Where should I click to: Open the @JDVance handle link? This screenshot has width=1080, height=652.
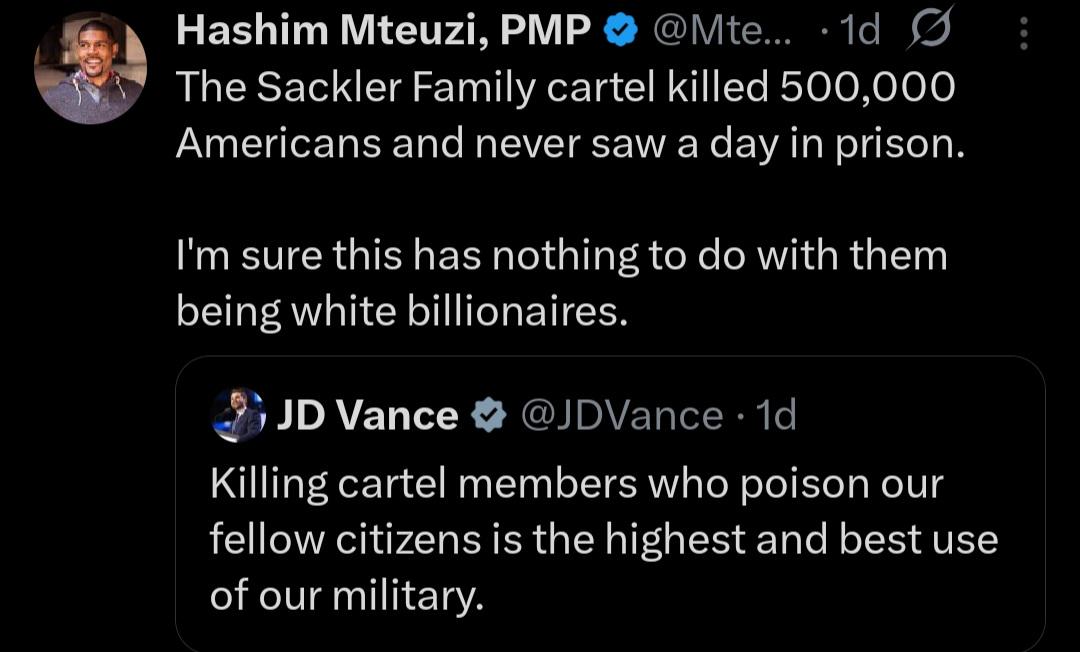pos(623,415)
